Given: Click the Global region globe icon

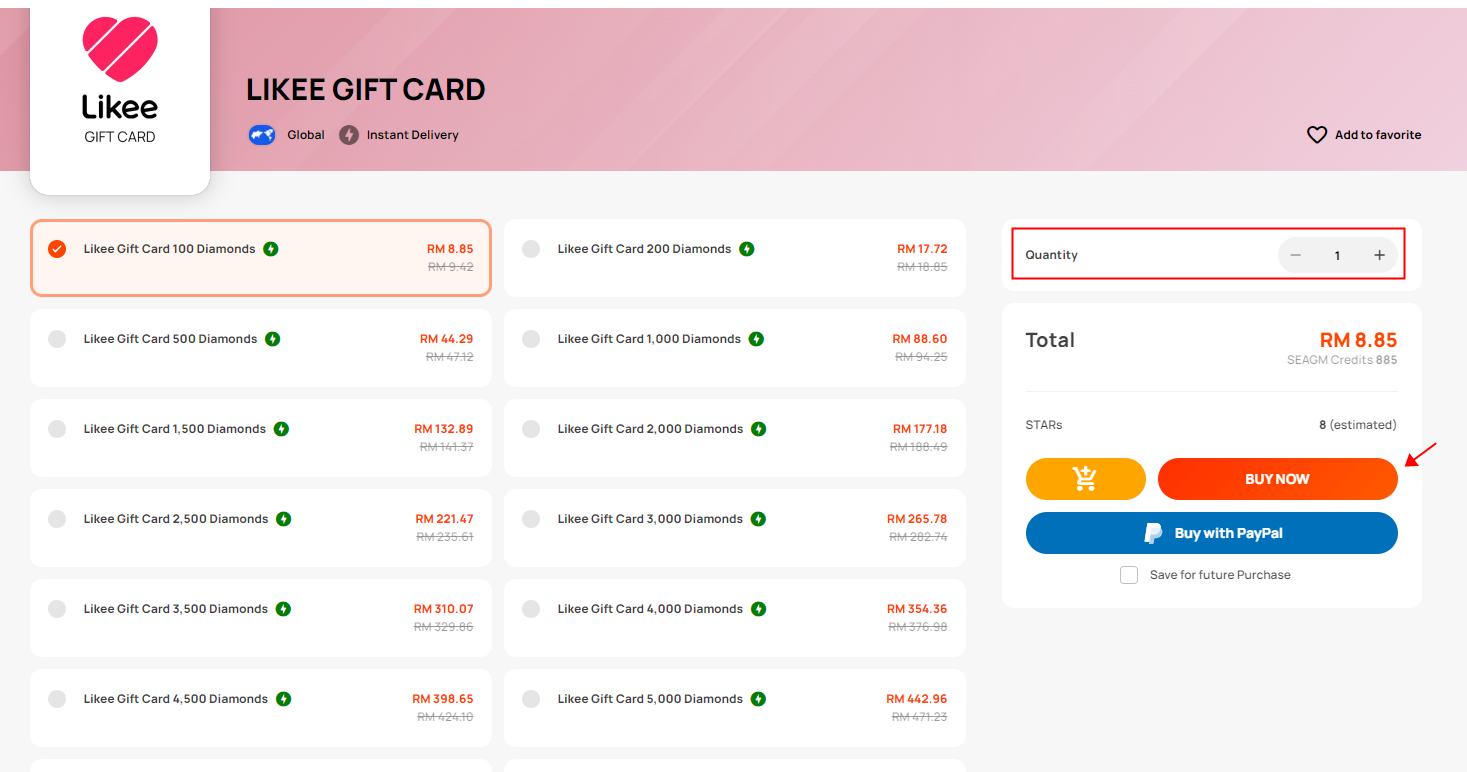Looking at the screenshot, I should 262,135.
